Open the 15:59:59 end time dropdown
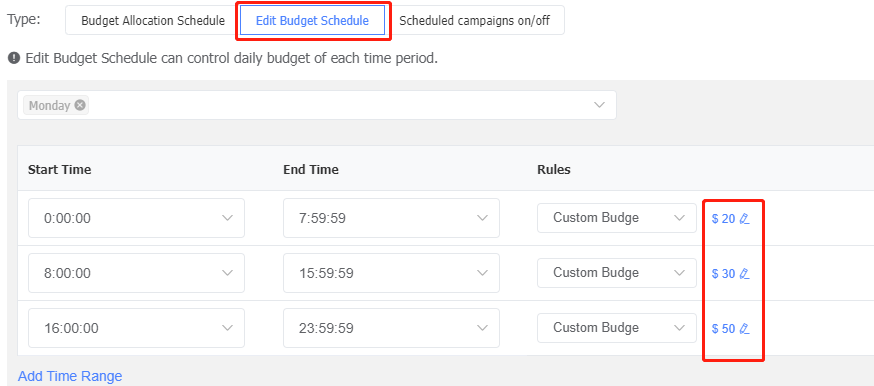The height and width of the screenshot is (386, 874). point(391,273)
